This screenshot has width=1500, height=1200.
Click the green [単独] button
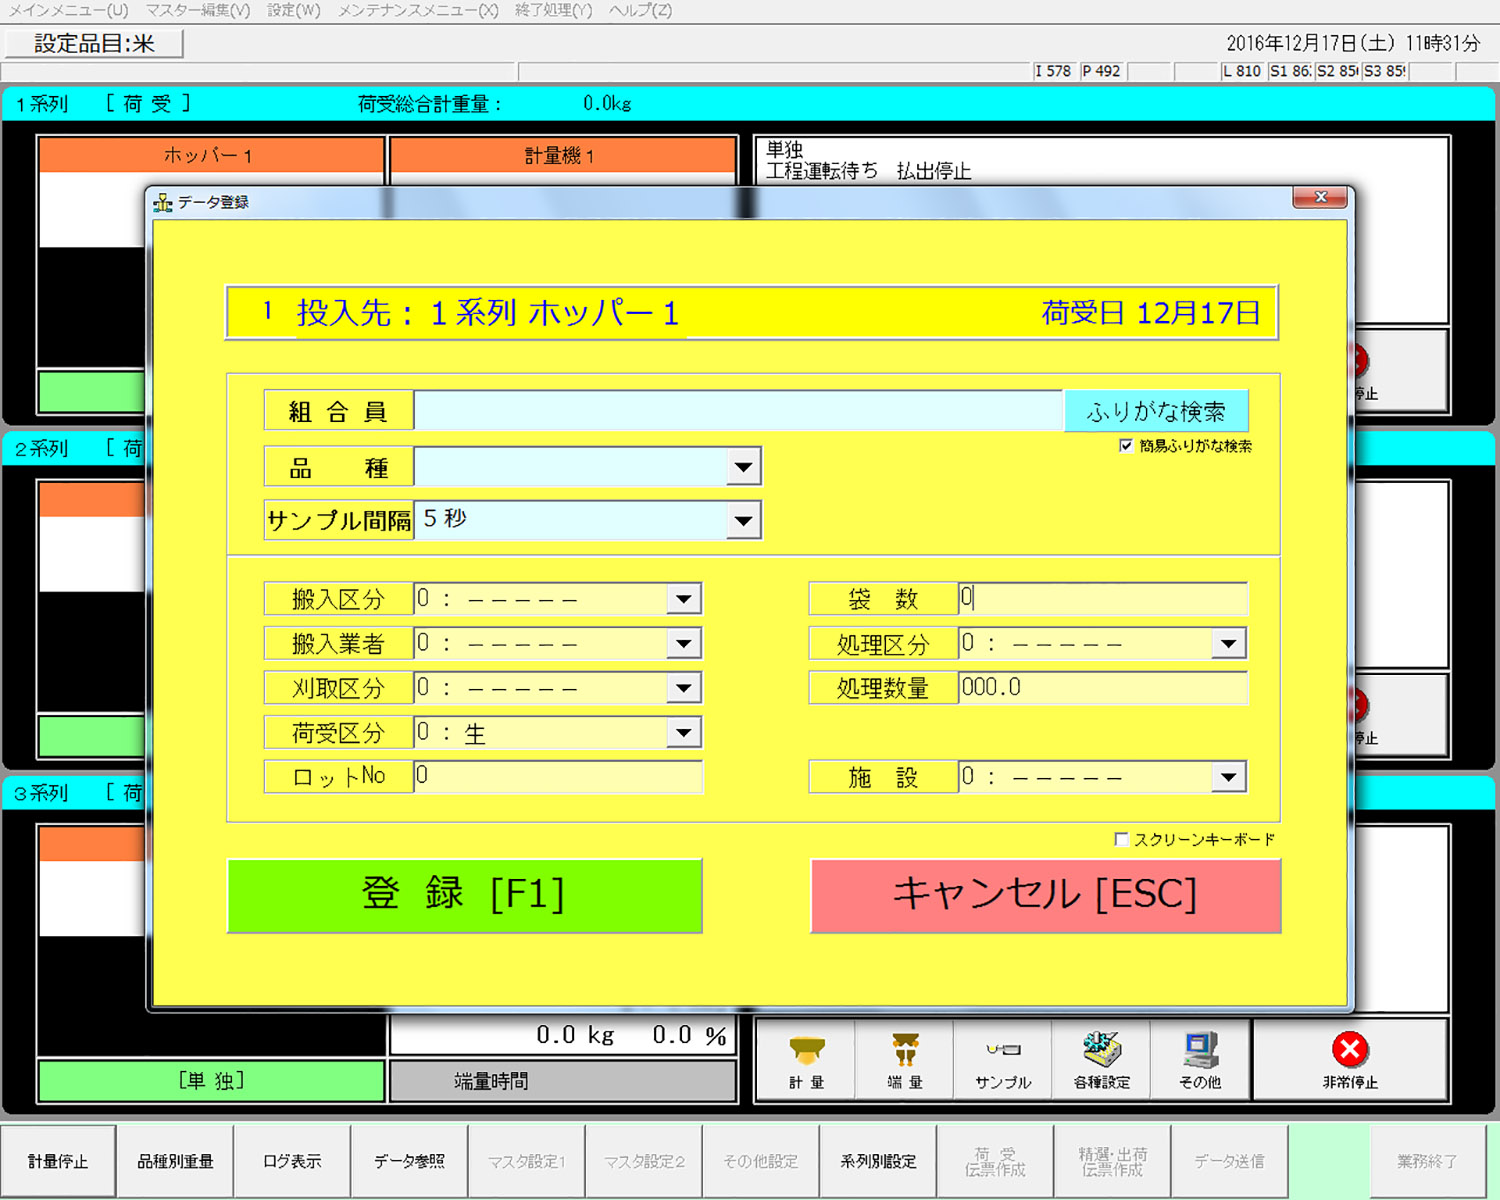coord(211,1081)
